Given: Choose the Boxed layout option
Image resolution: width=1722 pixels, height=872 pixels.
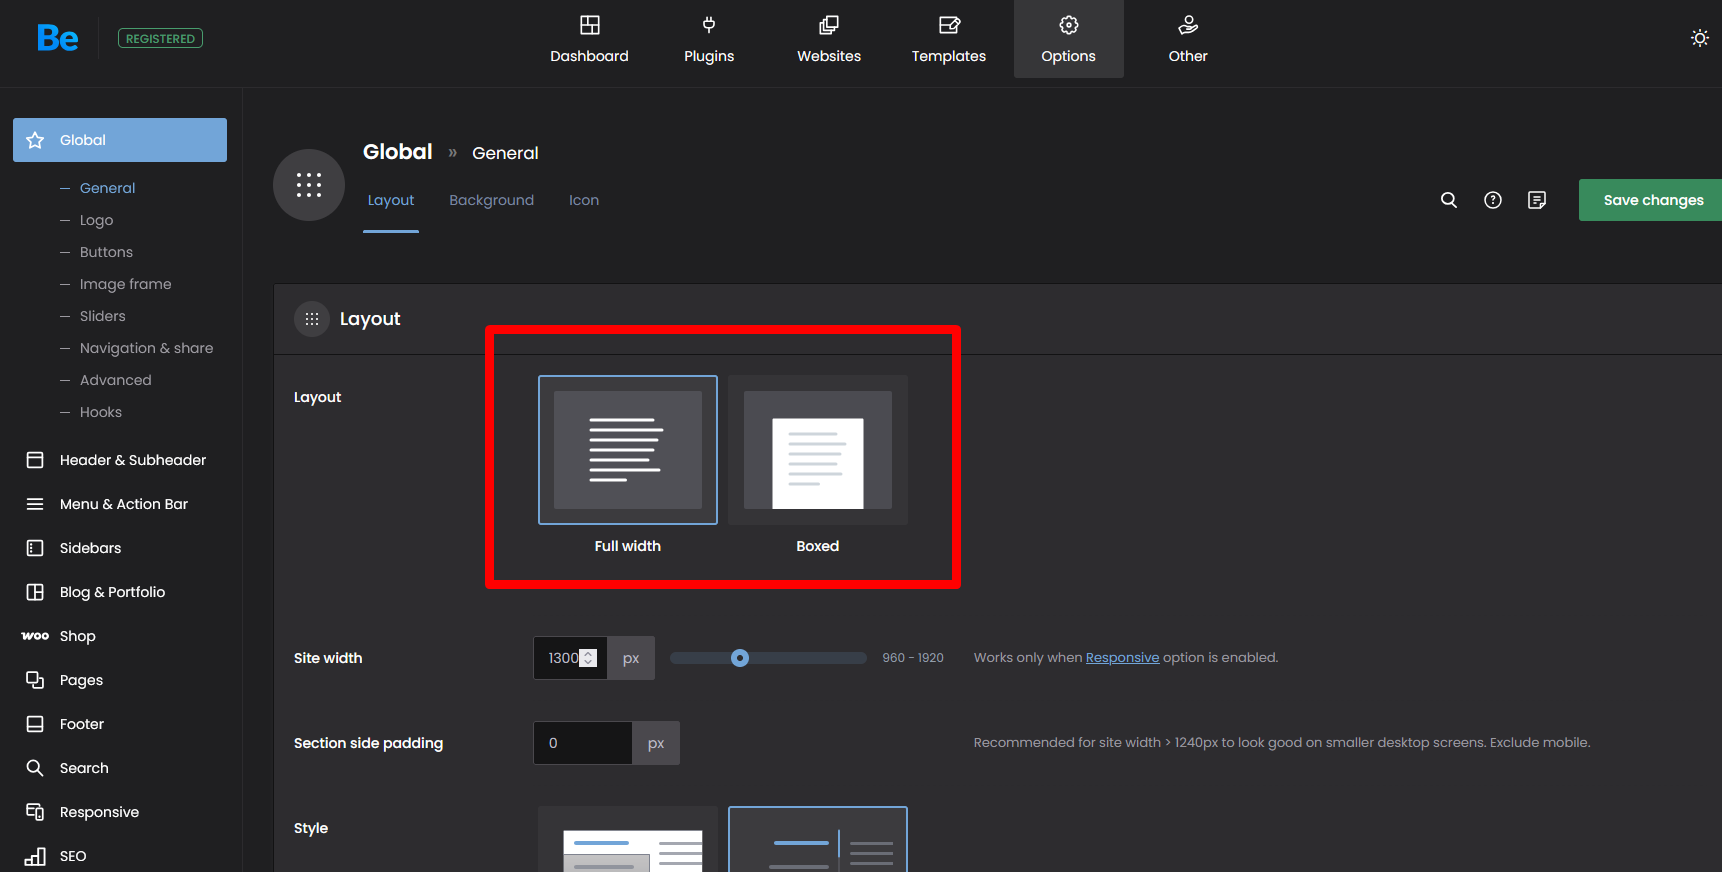Looking at the screenshot, I should click(817, 450).
